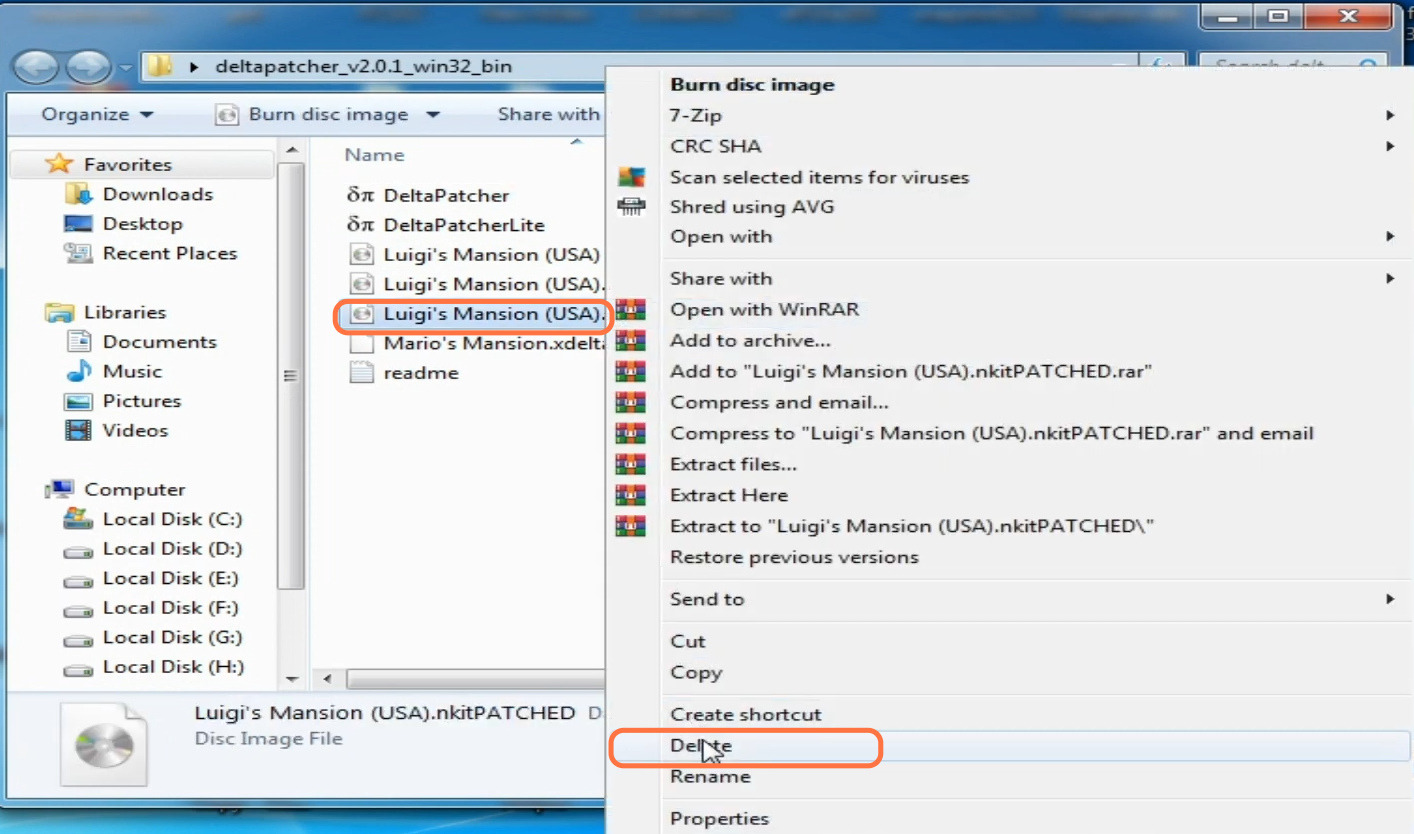Open the Organize dropdown menu
Screen dimensions: 1414x834
coord(97,115)
